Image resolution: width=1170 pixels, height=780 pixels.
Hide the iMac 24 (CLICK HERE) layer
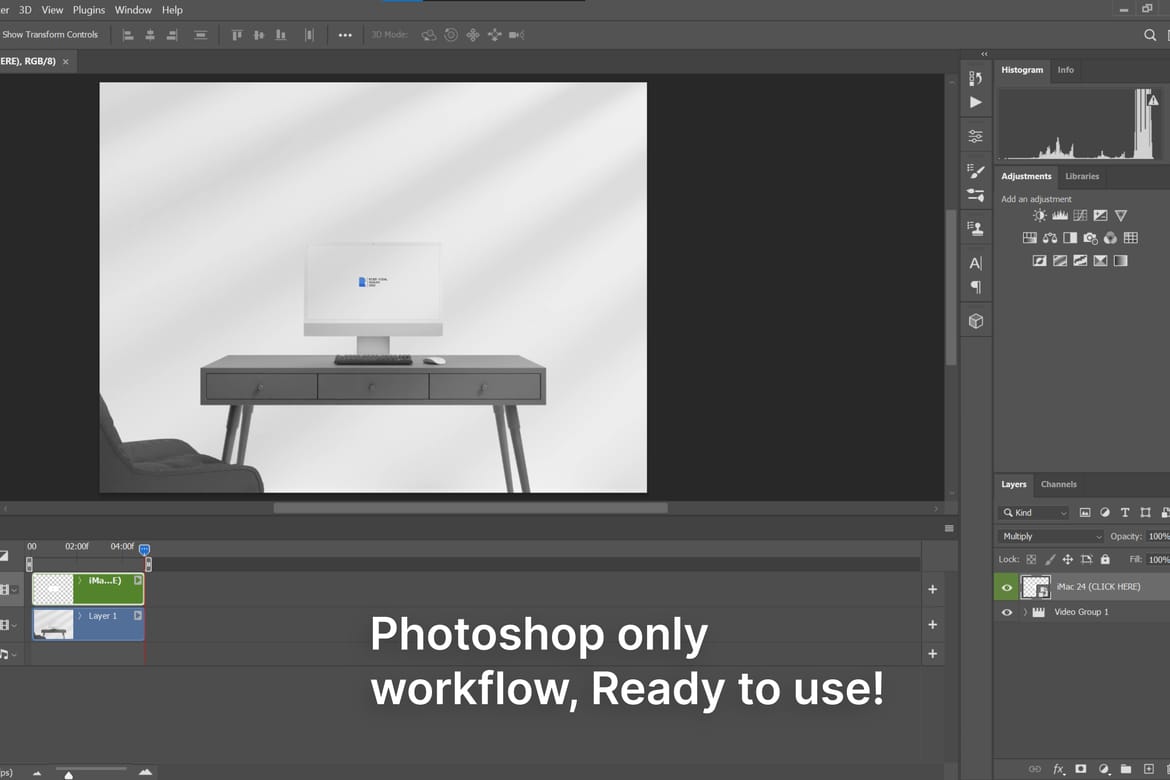1007,587
